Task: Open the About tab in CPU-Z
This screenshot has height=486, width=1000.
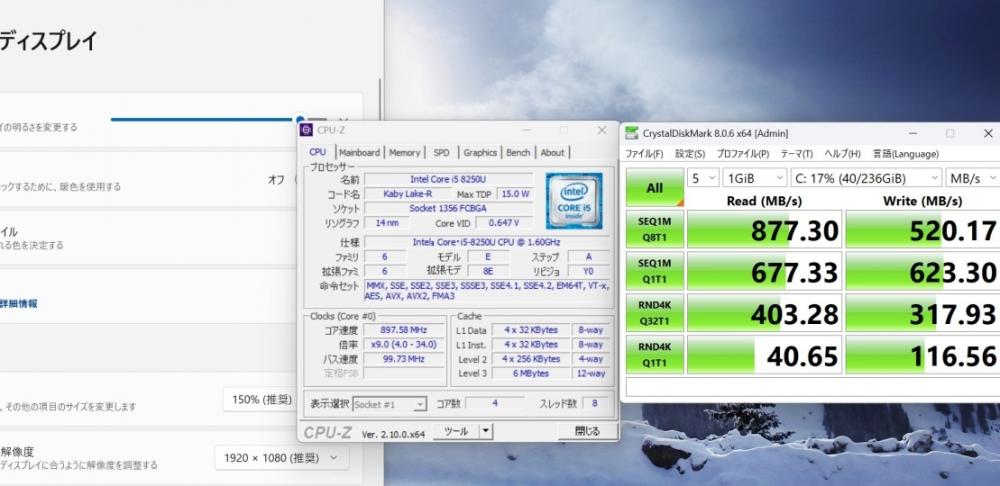Action: [x=552, y=152]
